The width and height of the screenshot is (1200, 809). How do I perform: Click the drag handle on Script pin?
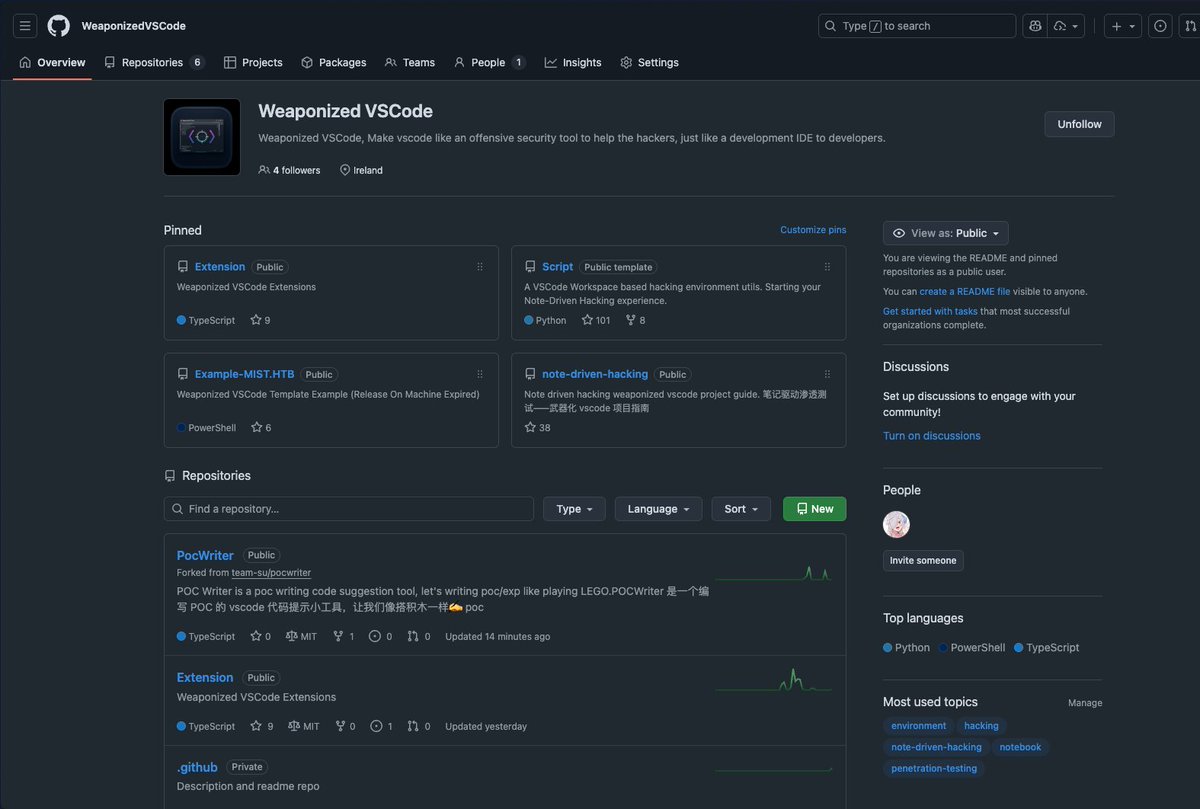[827, 267]
